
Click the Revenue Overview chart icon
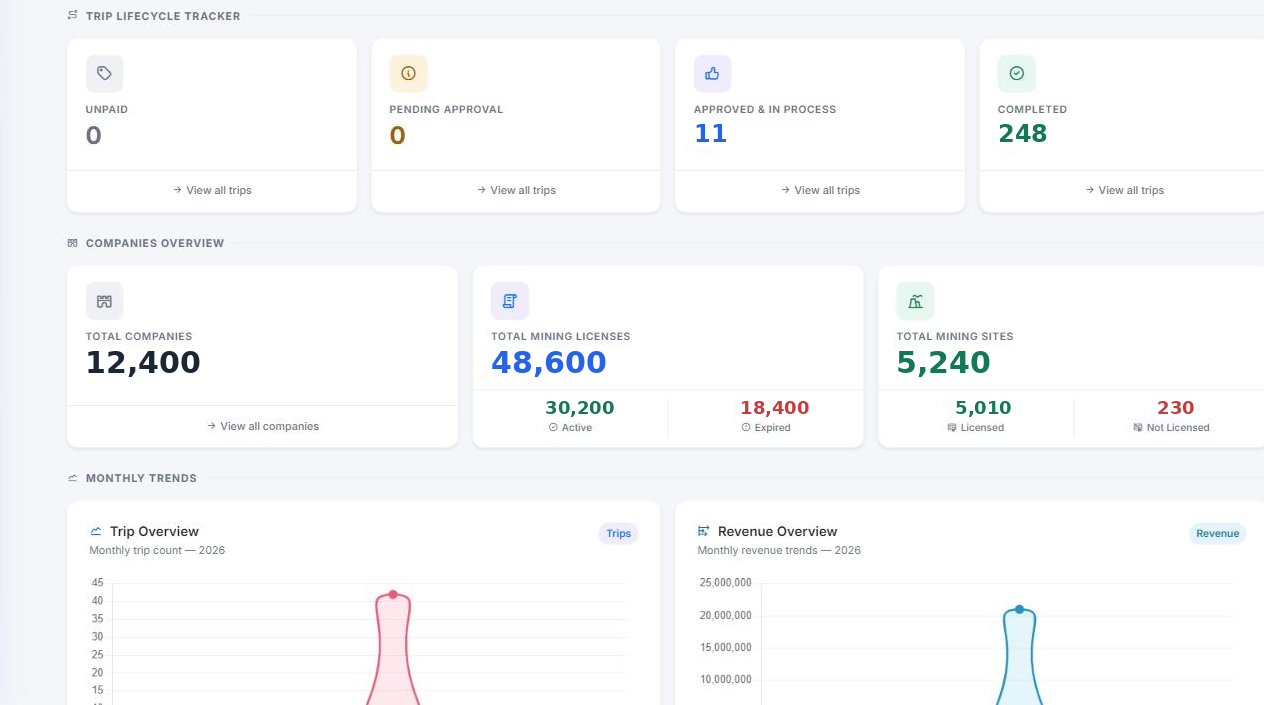pos(704,531)
